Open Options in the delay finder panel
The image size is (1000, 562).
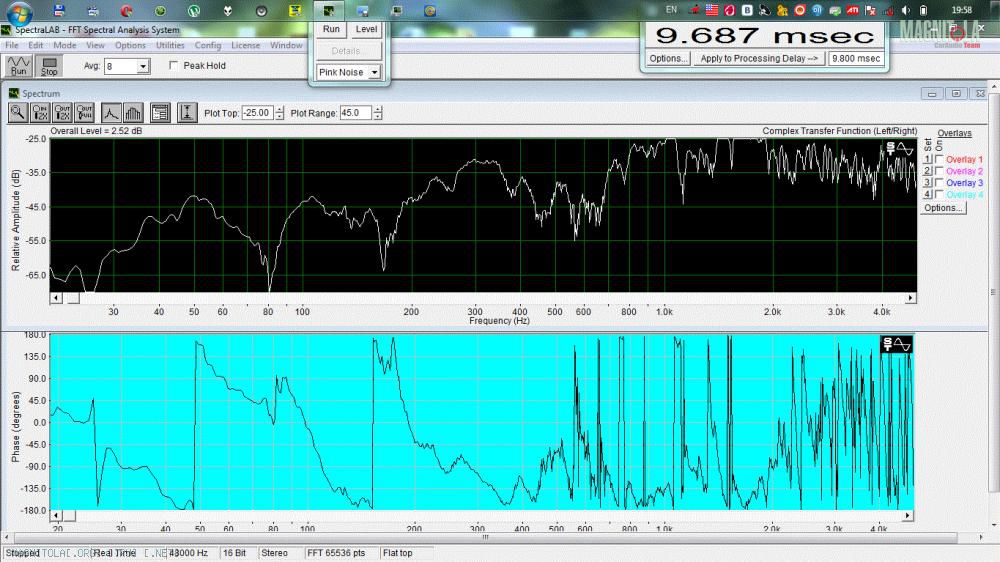tap(668, 58)
